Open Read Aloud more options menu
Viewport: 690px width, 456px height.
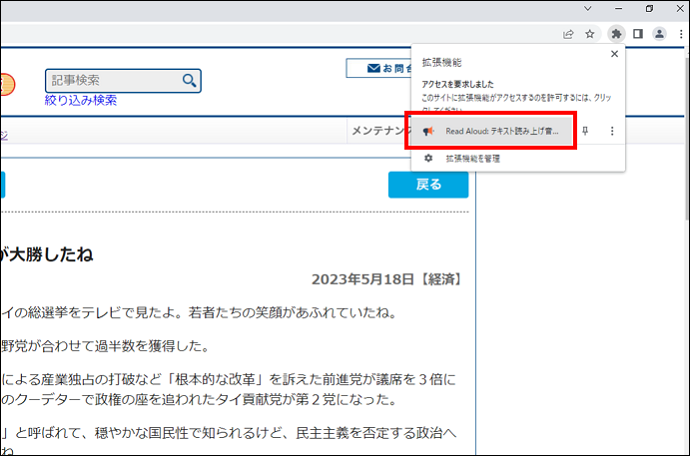pos(612,131)
